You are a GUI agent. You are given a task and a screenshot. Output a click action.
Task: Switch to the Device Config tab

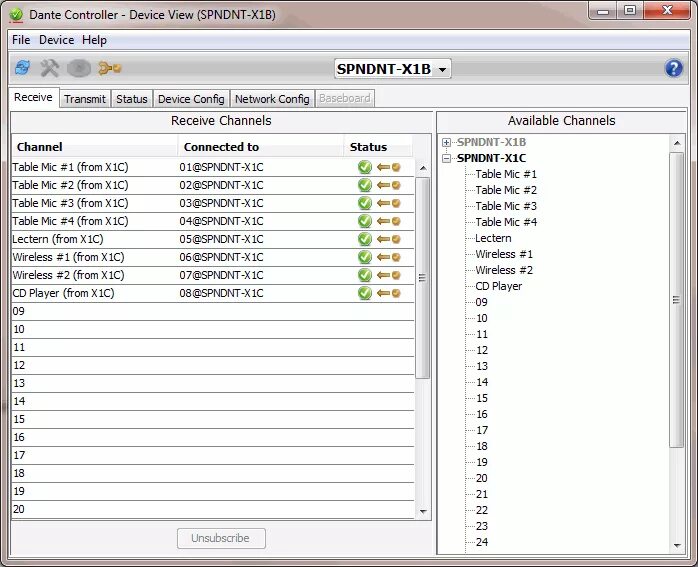pos(191,99)
